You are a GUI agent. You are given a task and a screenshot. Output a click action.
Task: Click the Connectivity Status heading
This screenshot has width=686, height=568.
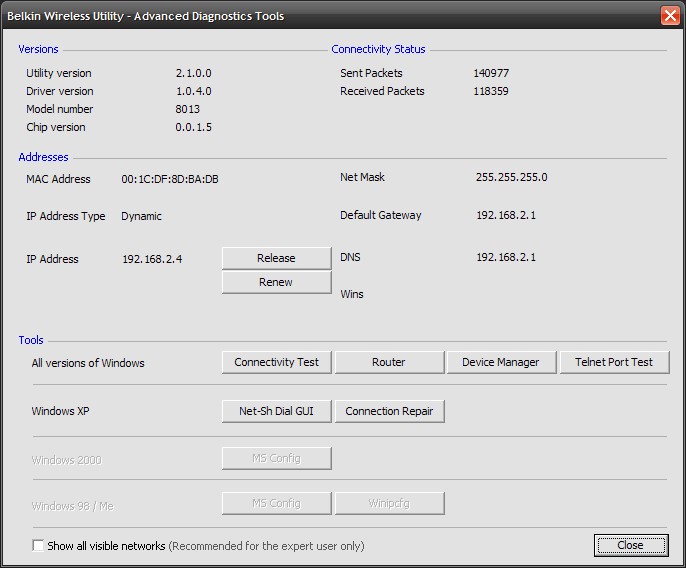pos(378,49)
